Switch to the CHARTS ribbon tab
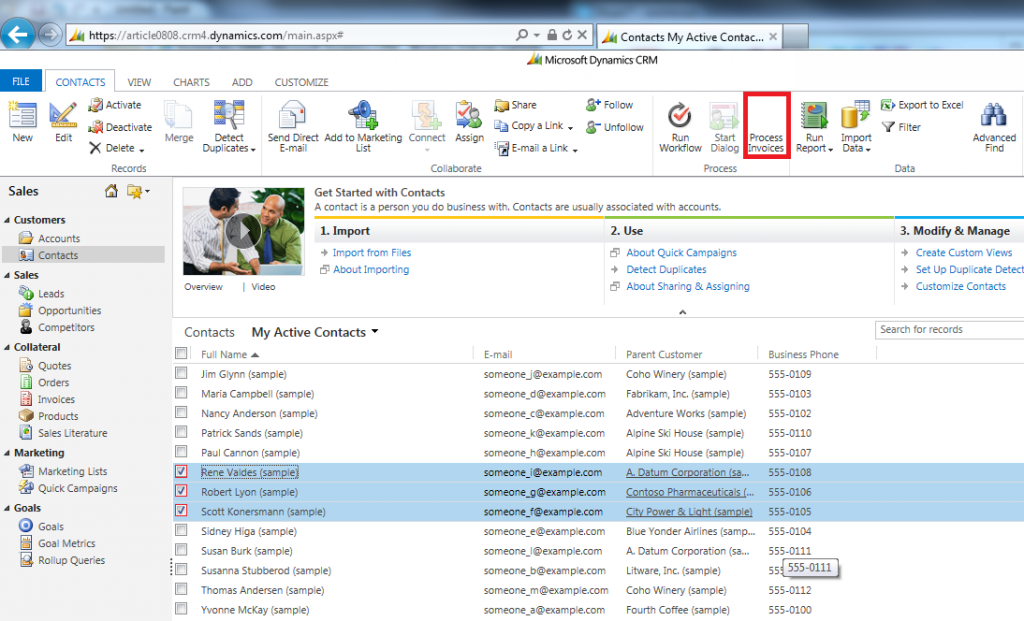 tap(190, 81)
